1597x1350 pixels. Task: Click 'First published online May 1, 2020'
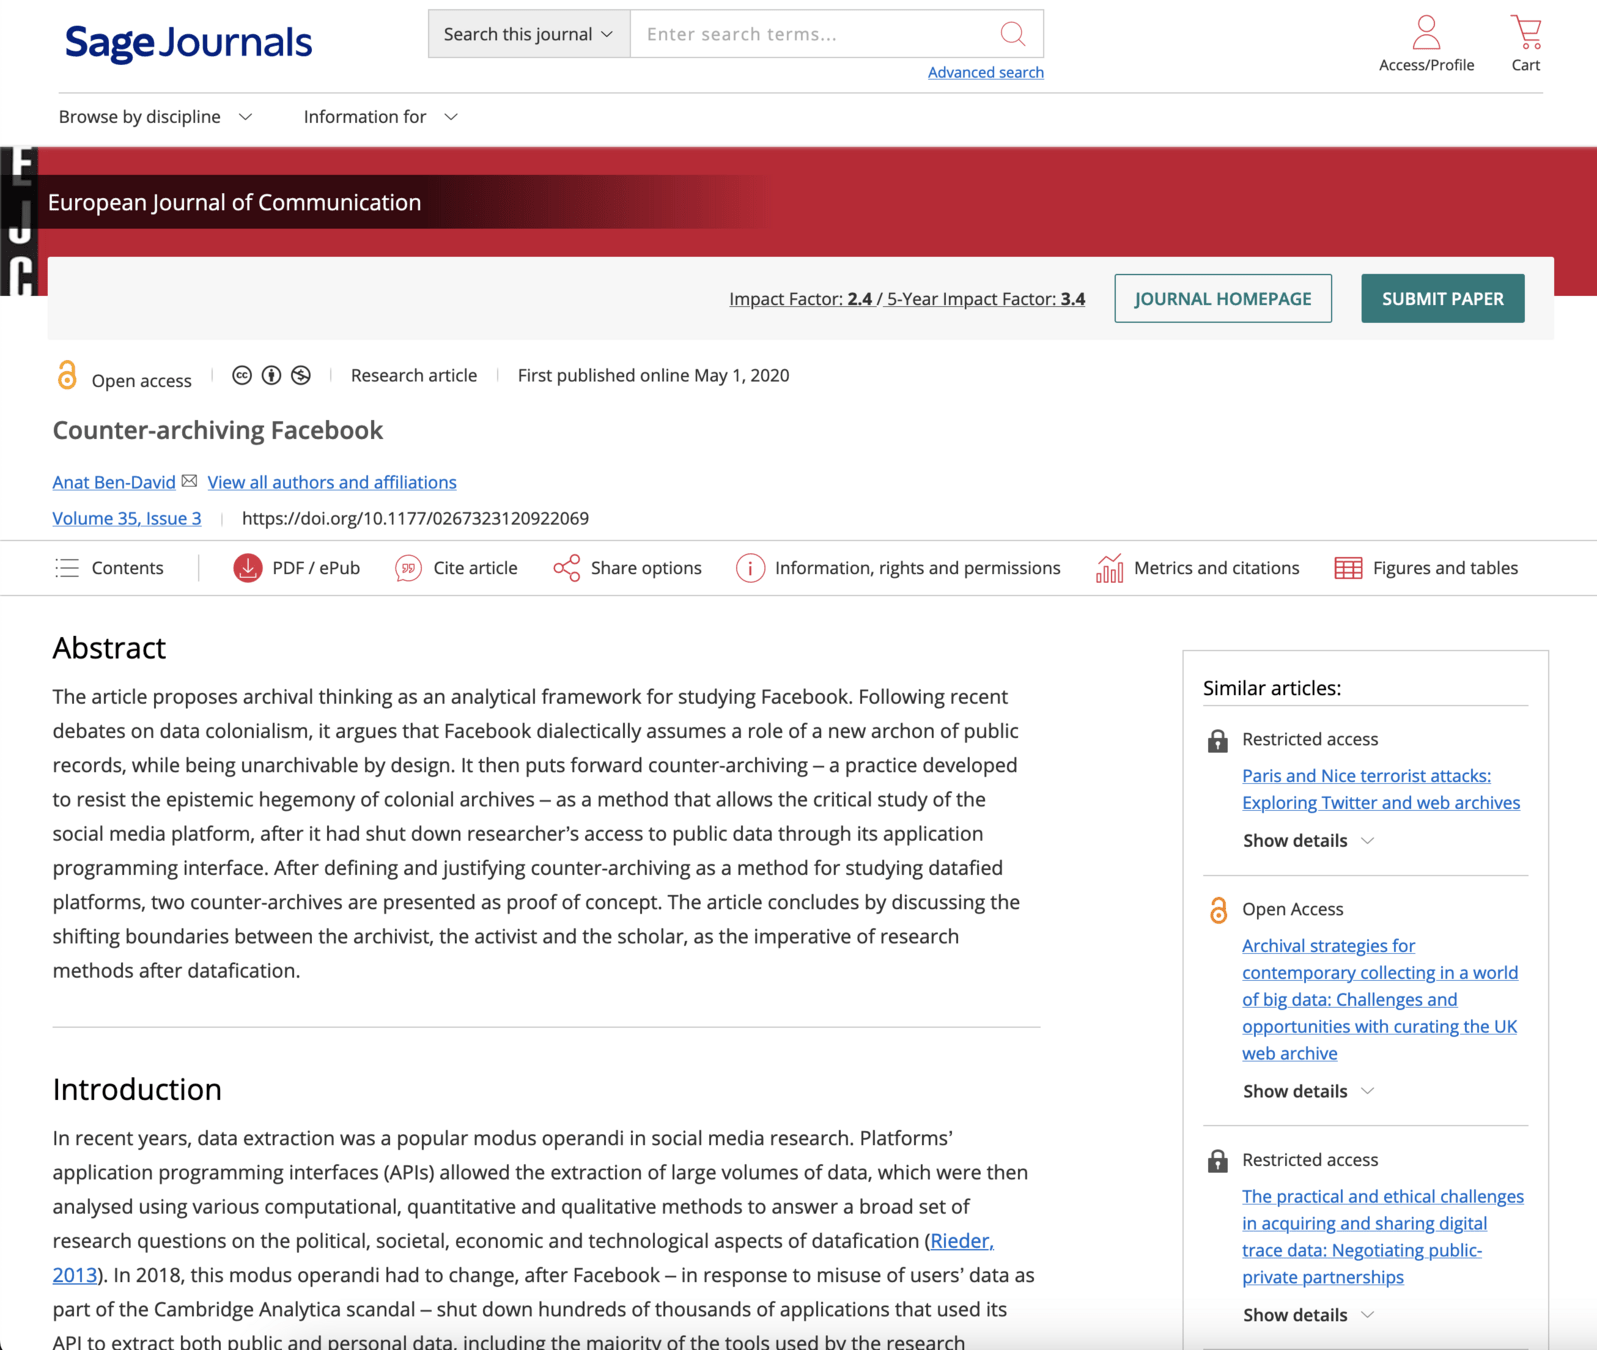coord(653,375)
